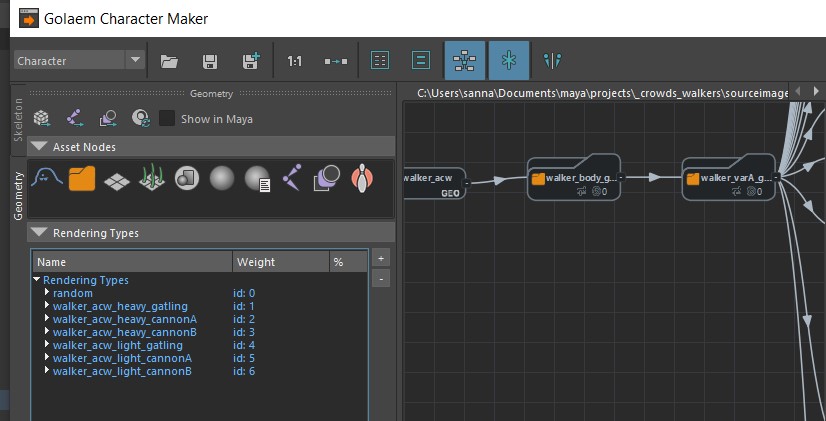Select the walker_acw_light_cannonB rendering type
826x421 pixels.
point(122,371)
